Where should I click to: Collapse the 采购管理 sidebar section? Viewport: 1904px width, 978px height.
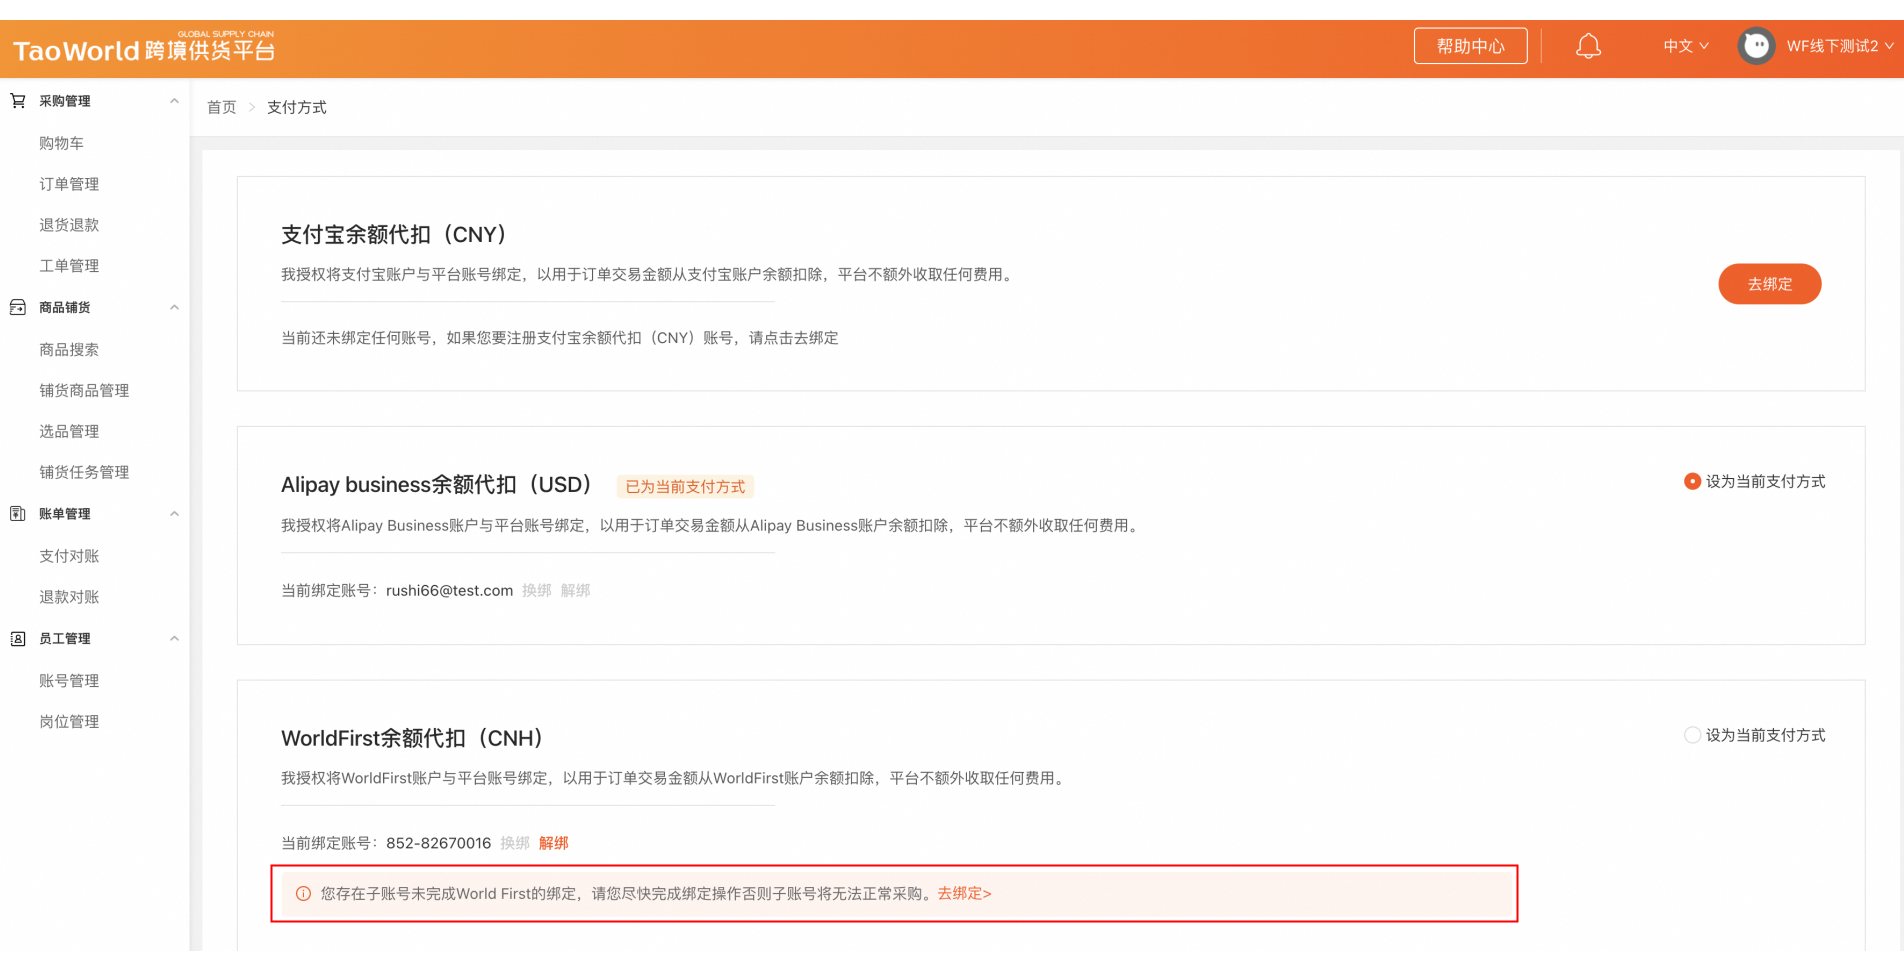(x=174, y=100)
